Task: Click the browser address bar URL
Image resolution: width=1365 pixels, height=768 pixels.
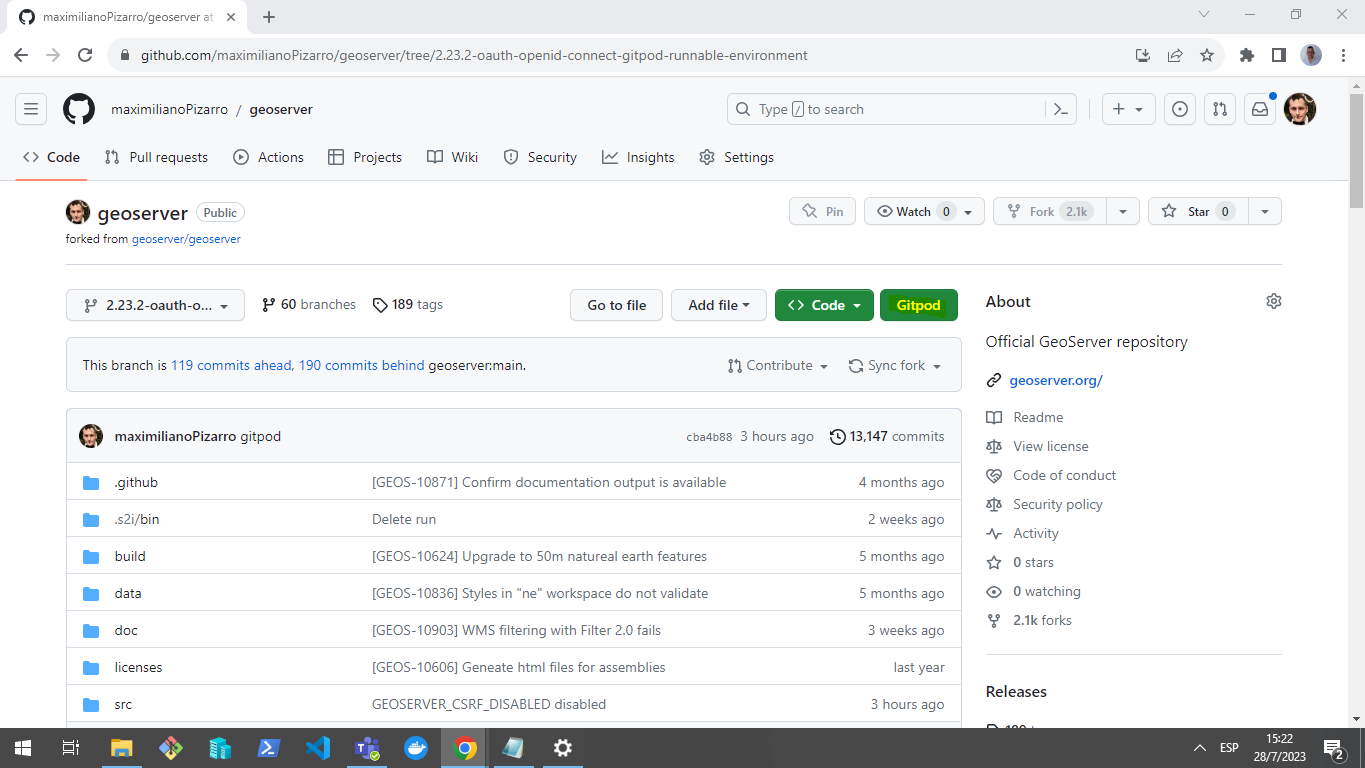Action: 474,55
